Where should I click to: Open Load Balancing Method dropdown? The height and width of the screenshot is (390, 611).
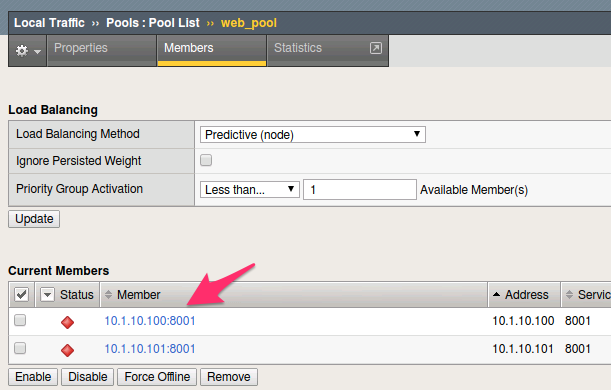pyautogui.click(x=313, y=134)
